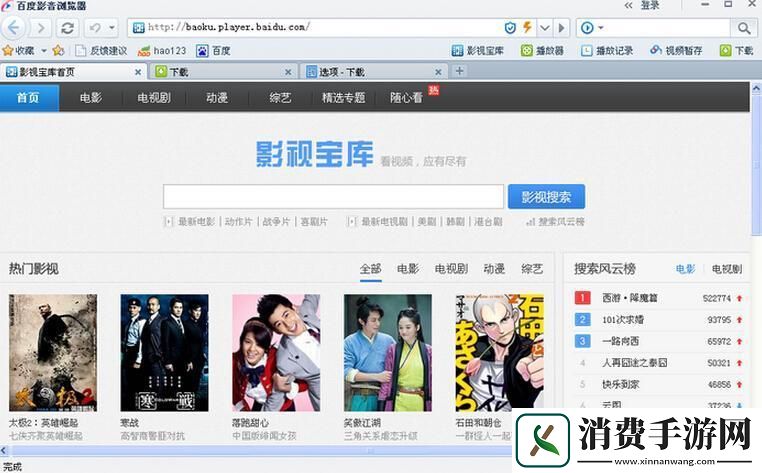The height and width of the screenshot is (473, 762).
Task: Switch 搜索风云榜 to 电视剧 tab
Action: coord(727,269)
